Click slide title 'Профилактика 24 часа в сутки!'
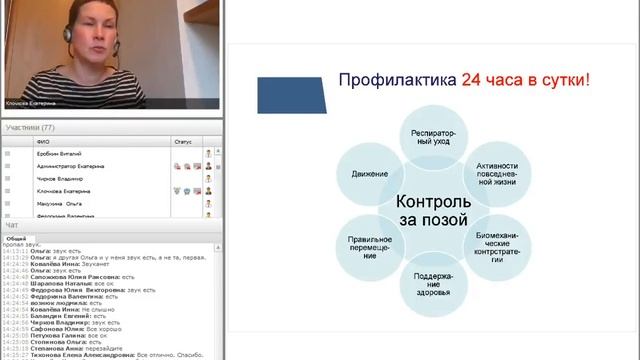 coord(464,80)
